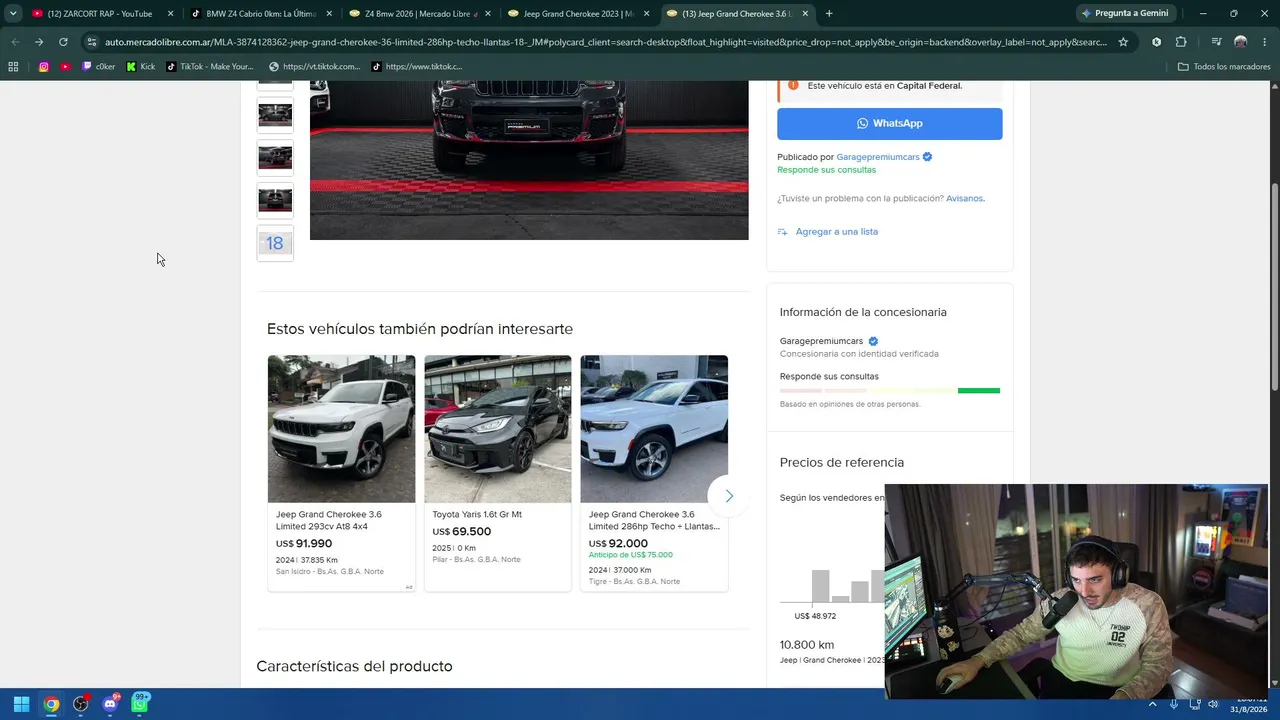Open the YouTube bookmark icon
The width and height of the screenshot is (1280, 720).
point(65,67)
